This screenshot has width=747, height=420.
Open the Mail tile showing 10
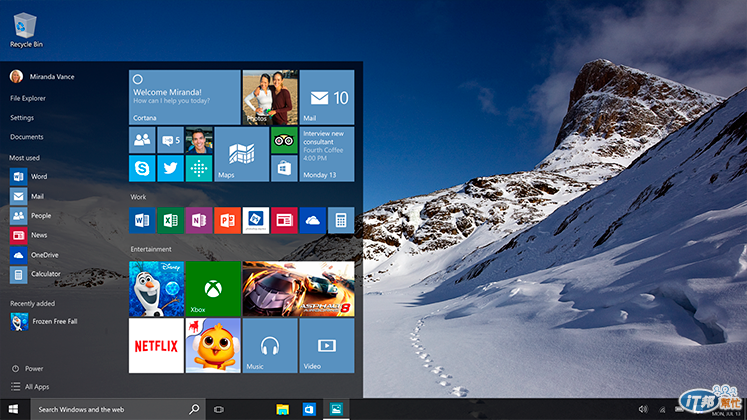[327, 97]
